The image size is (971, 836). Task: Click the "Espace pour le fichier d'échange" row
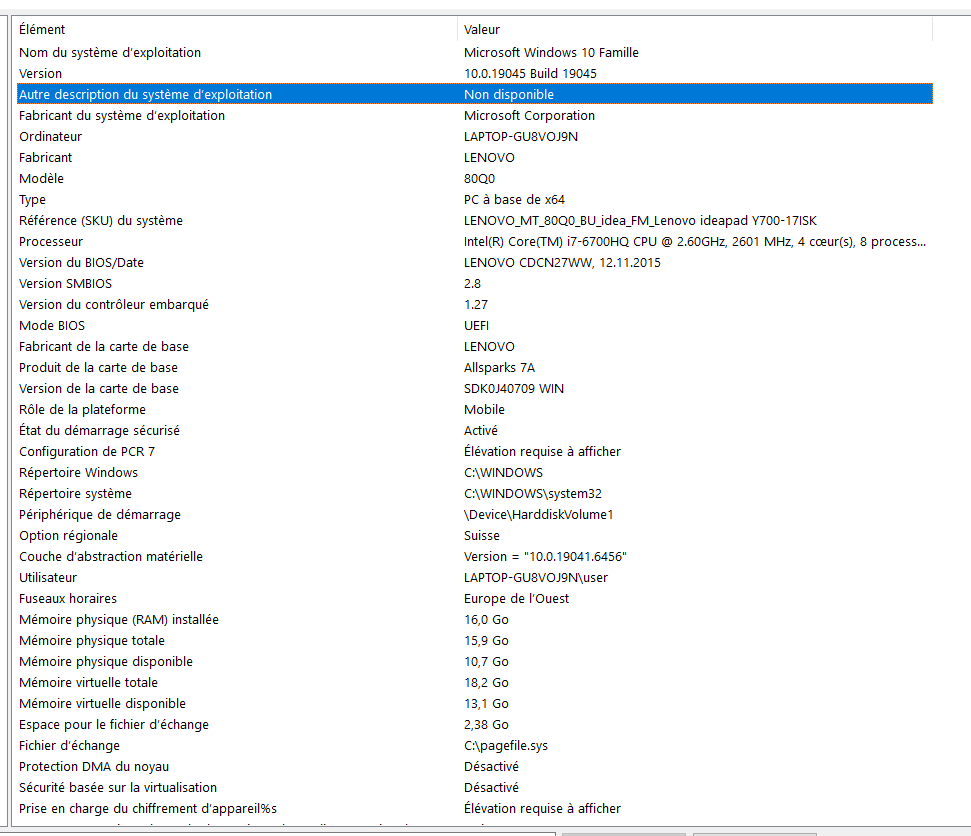(x=474, y=725)
